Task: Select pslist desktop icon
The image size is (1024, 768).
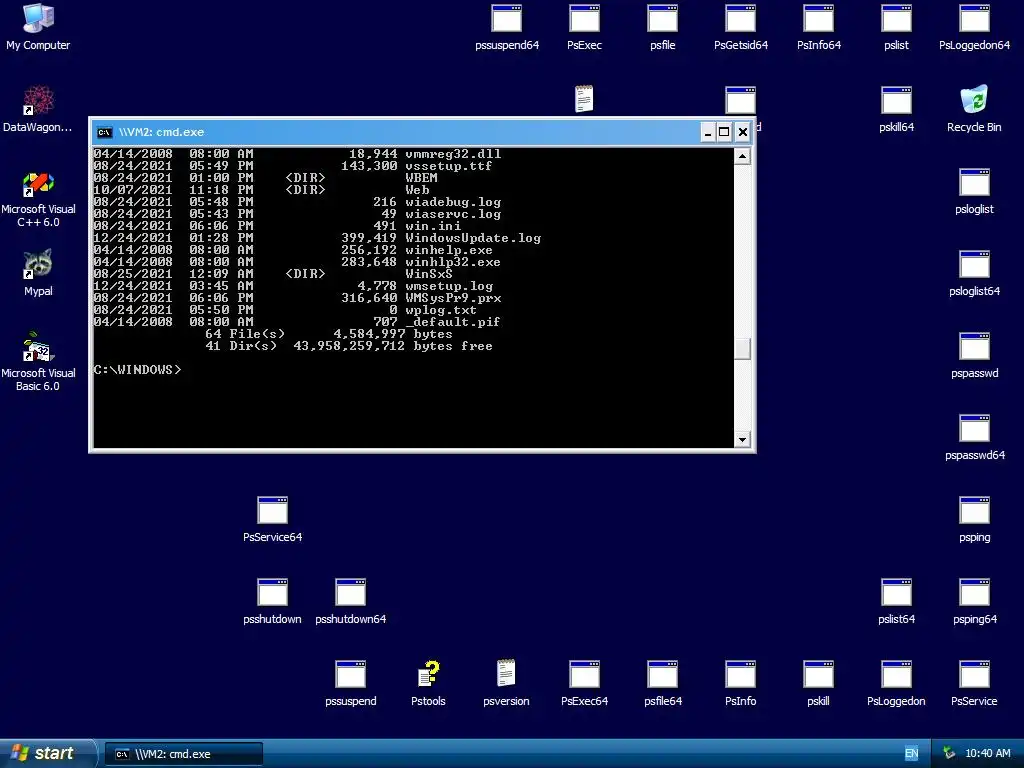Action: click(896, 27)
